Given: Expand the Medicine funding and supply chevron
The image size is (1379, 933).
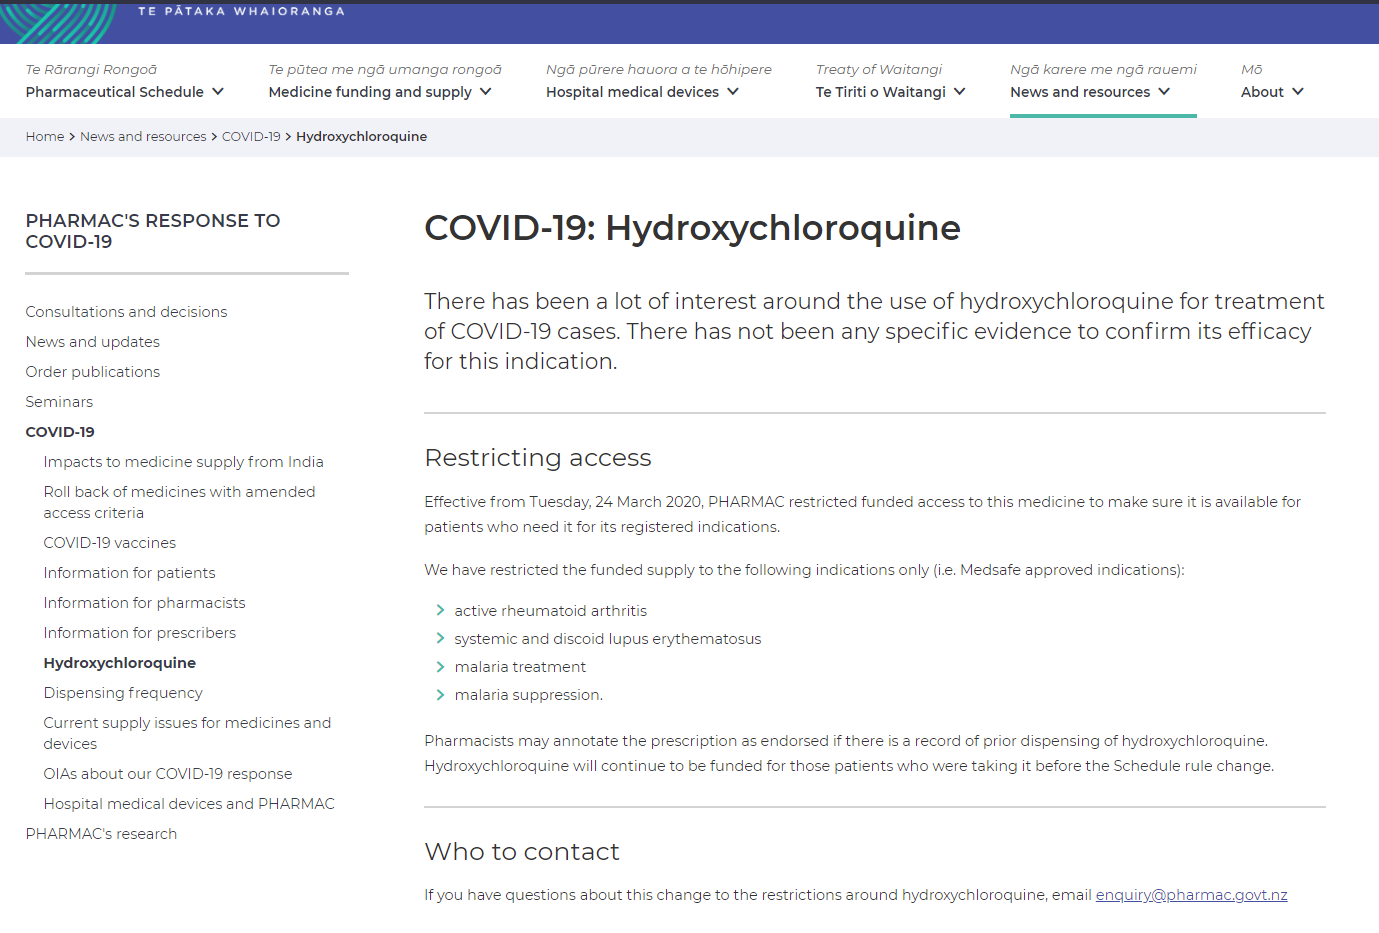Looking at the screenshot, I should [x=486, y=92].
